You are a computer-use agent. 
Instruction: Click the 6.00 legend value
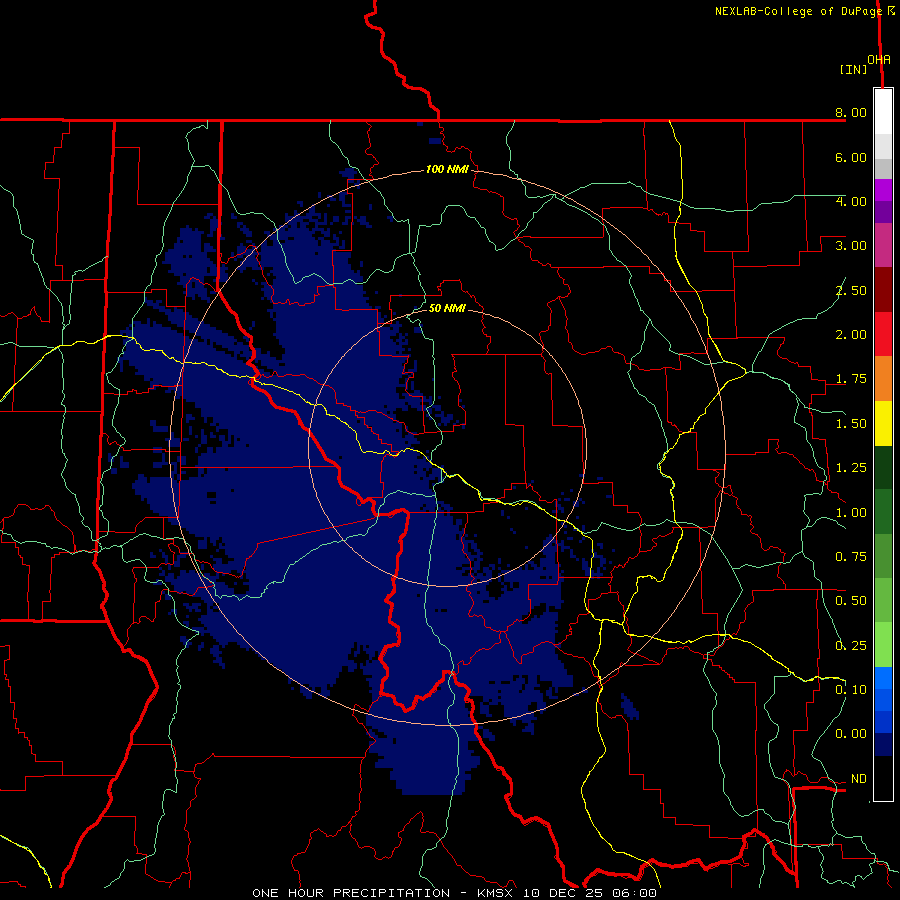pyautogui.click(x=851, y=157)
